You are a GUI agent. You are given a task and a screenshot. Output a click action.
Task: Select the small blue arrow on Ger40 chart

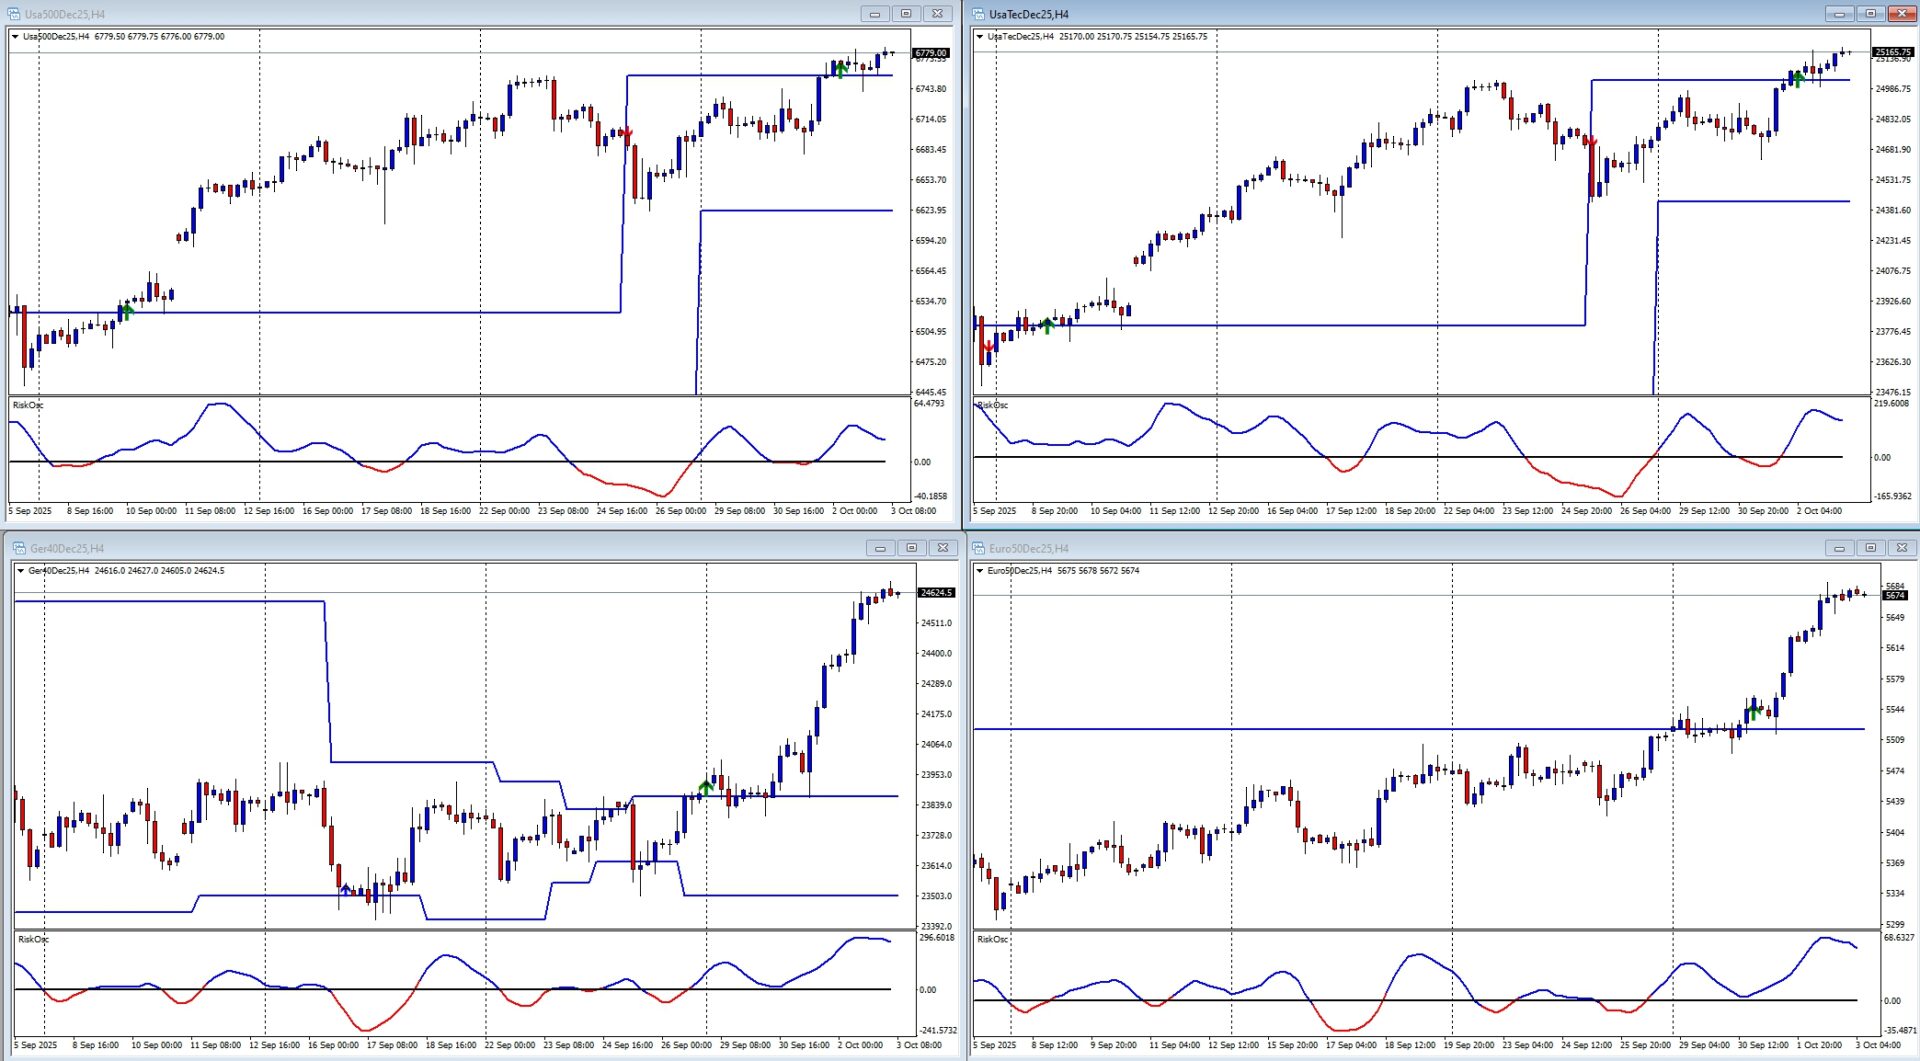pos(346,888)
